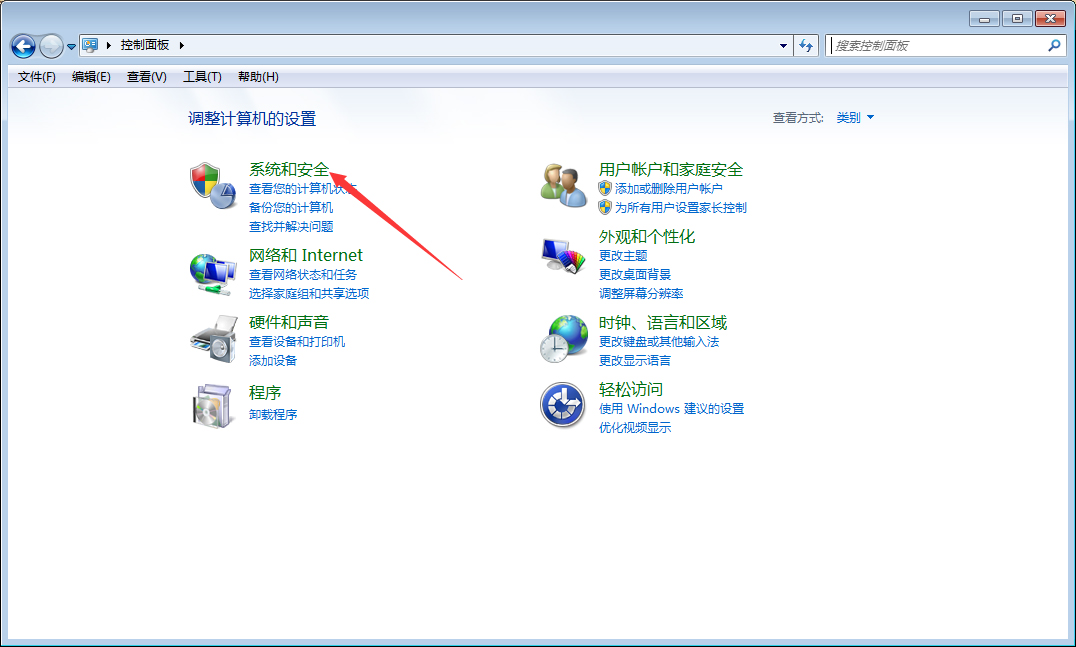This screenshot has width=1076, height=647.
Task: Click the search magnifier in 搜索控制面板 box
Action: 1054,46
